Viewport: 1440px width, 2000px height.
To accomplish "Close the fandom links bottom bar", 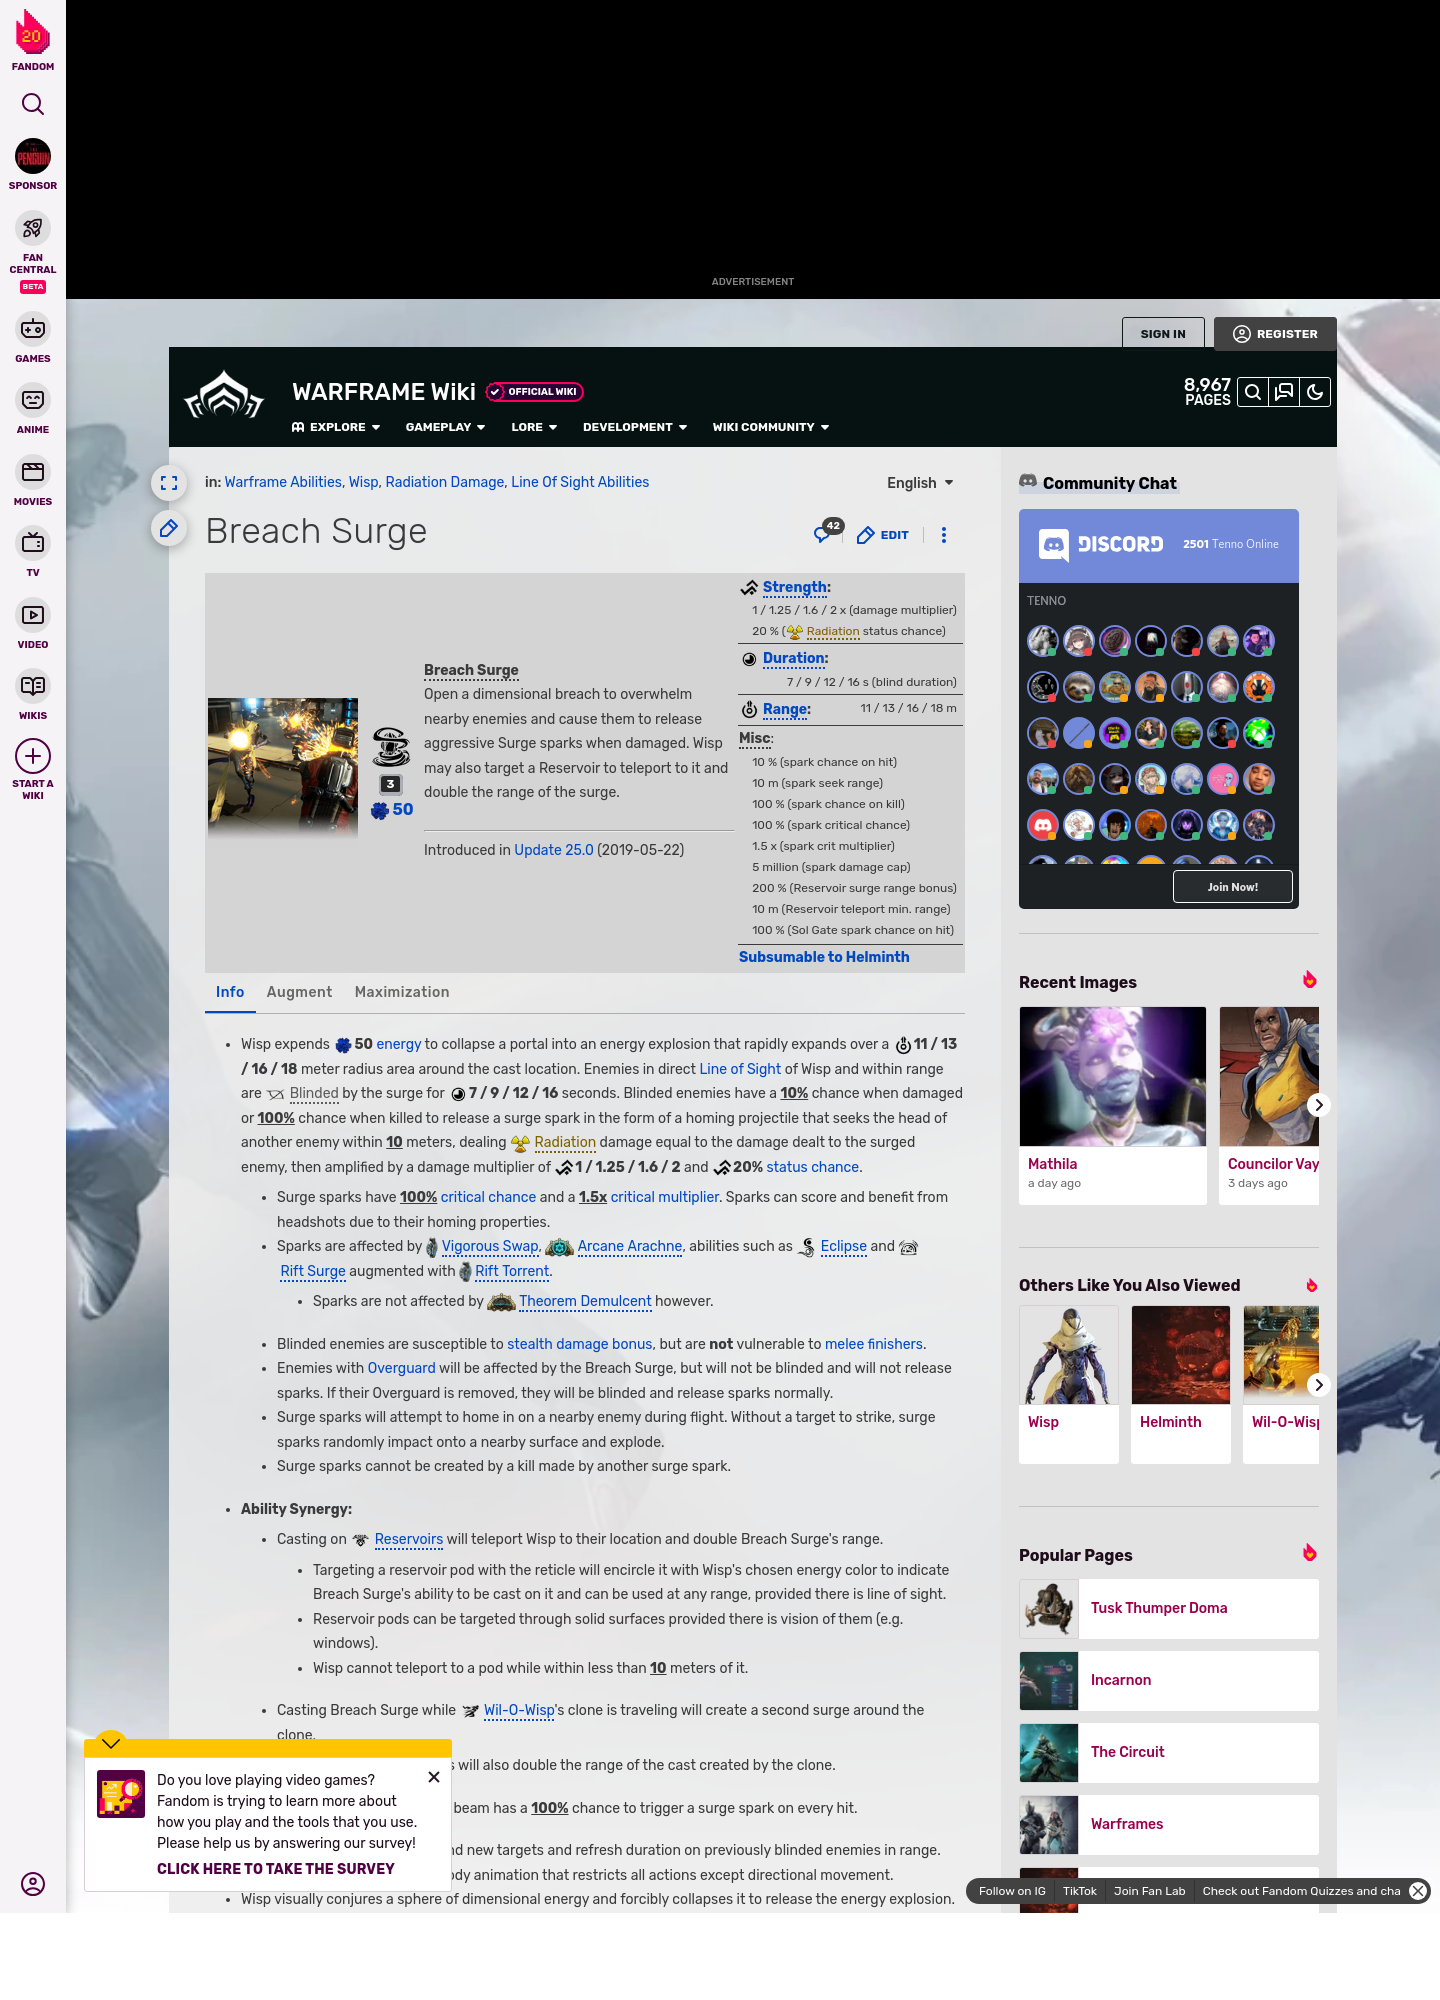I will point(1418,1891).
